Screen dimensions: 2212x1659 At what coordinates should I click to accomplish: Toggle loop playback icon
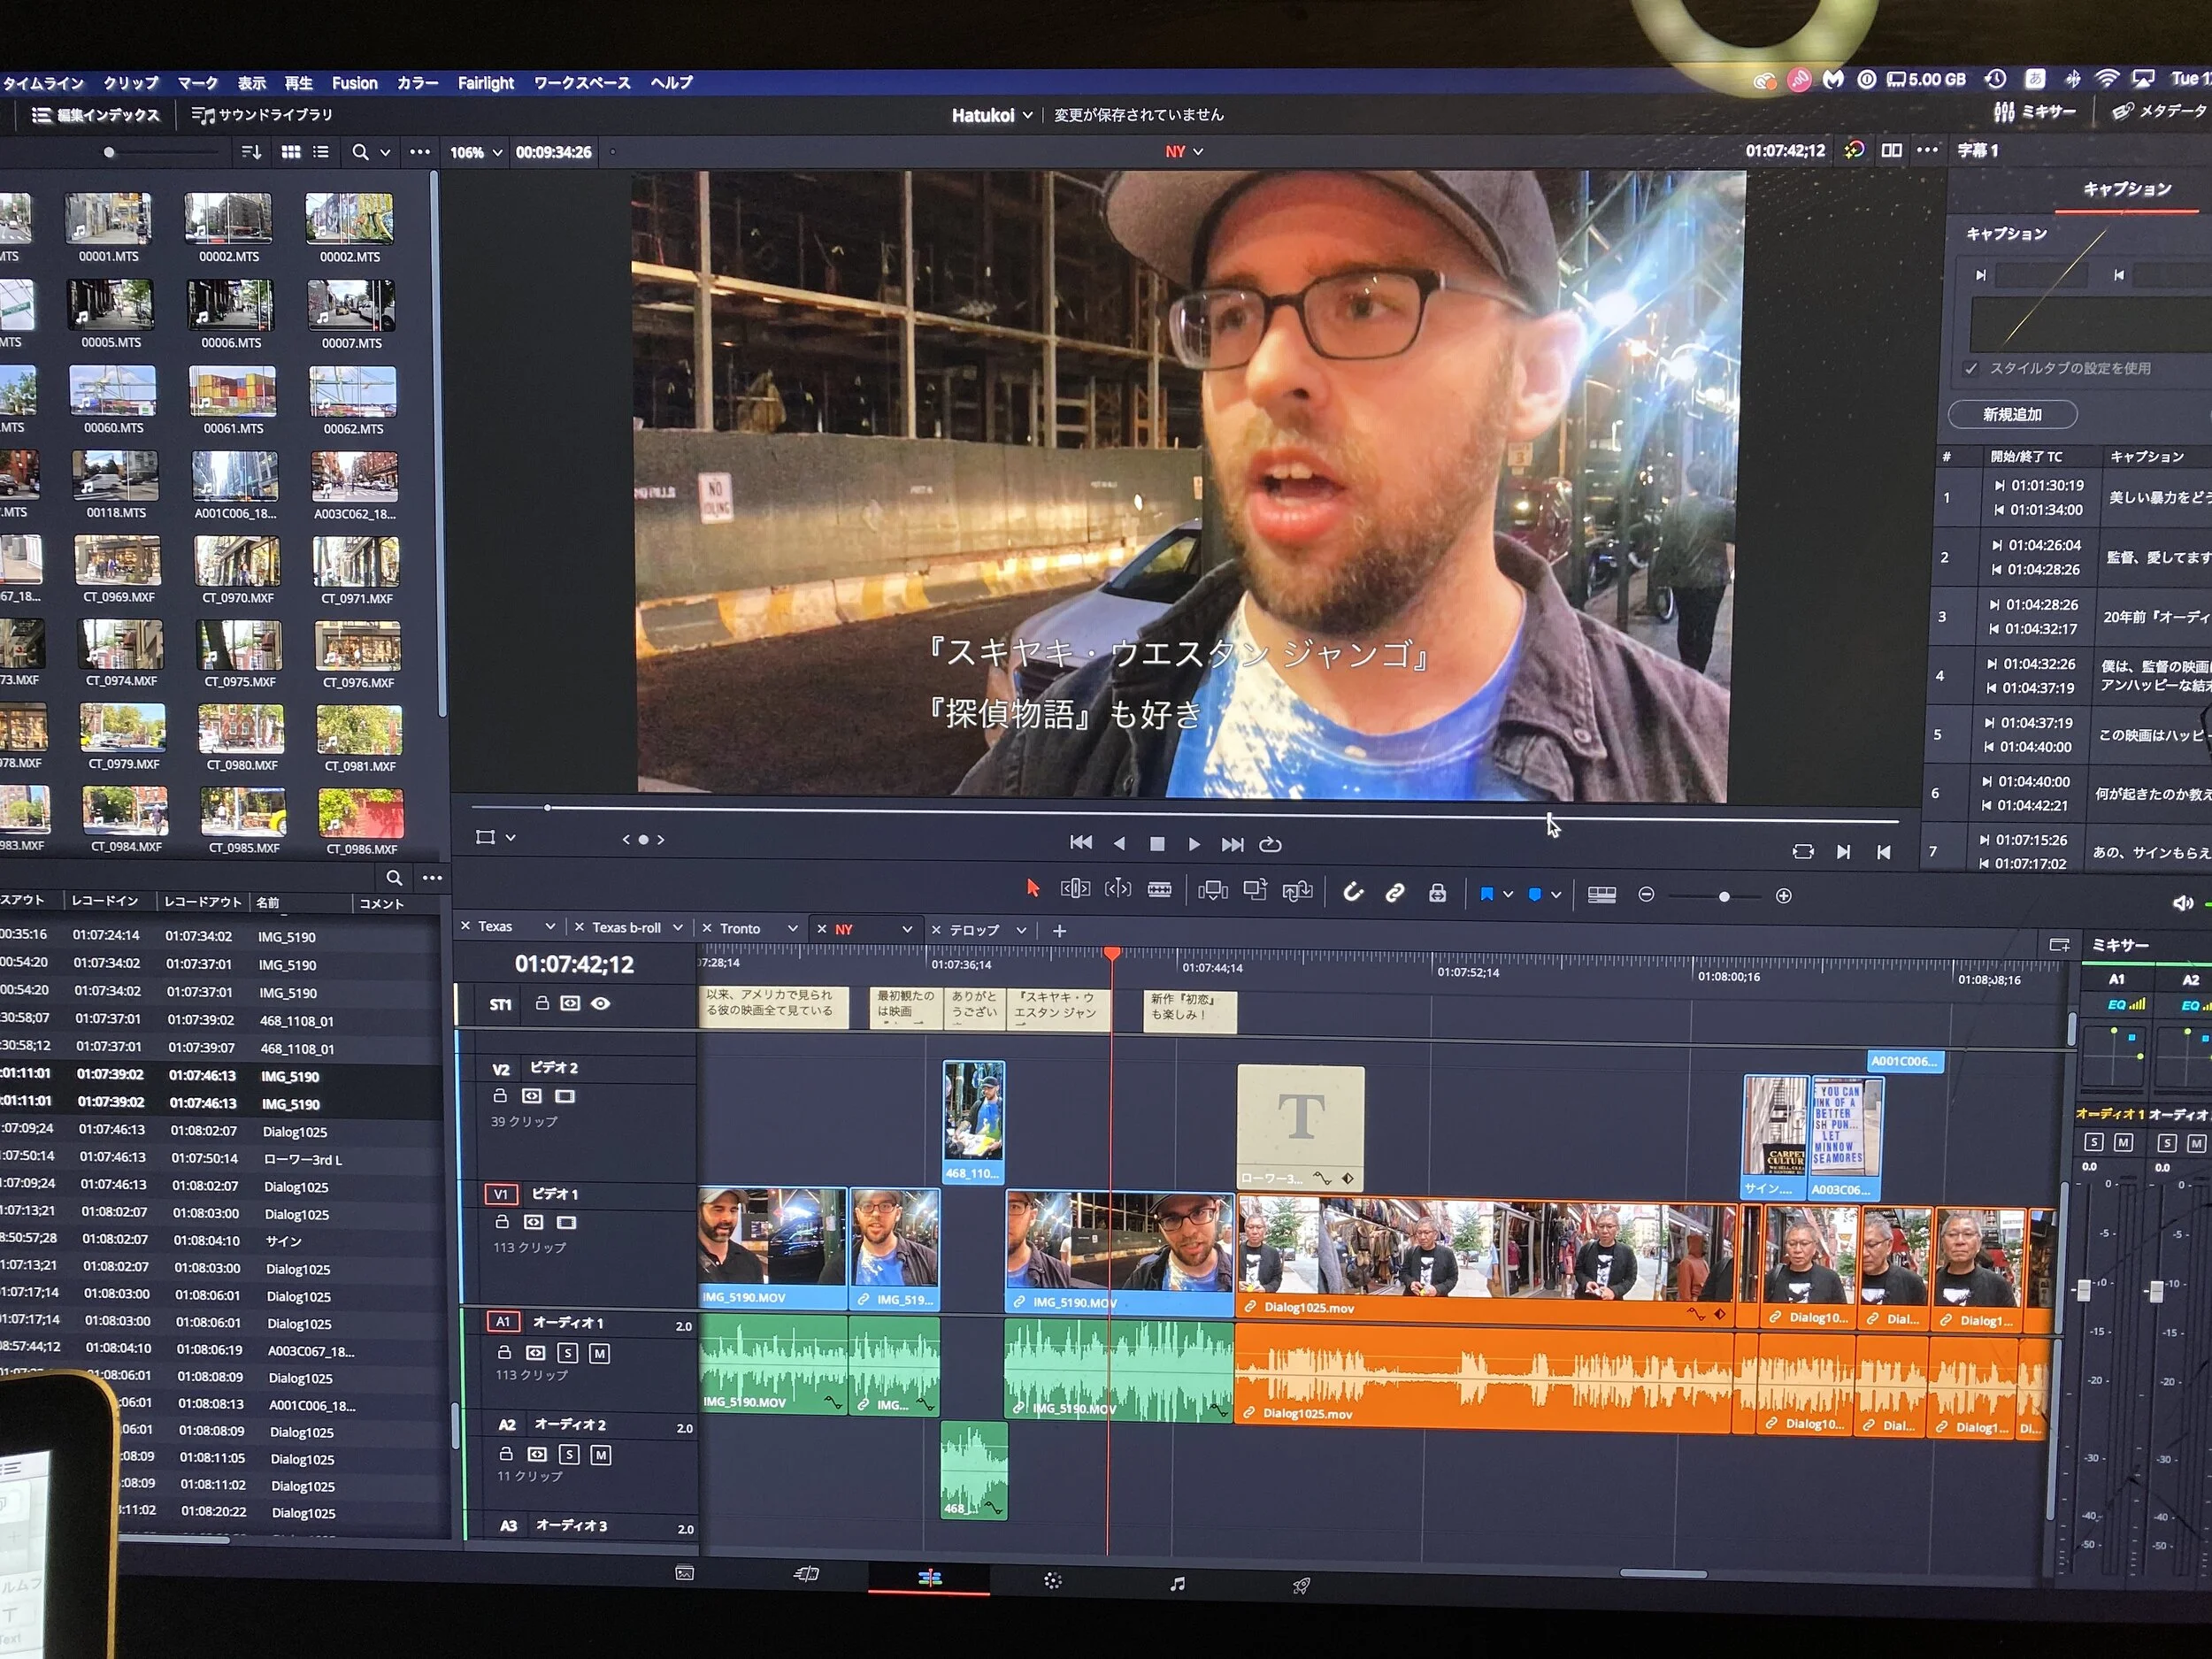1270,844
